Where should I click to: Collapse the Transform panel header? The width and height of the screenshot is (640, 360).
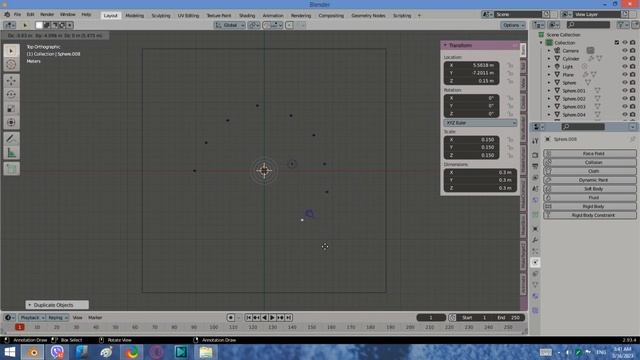(x=480, y=45)
